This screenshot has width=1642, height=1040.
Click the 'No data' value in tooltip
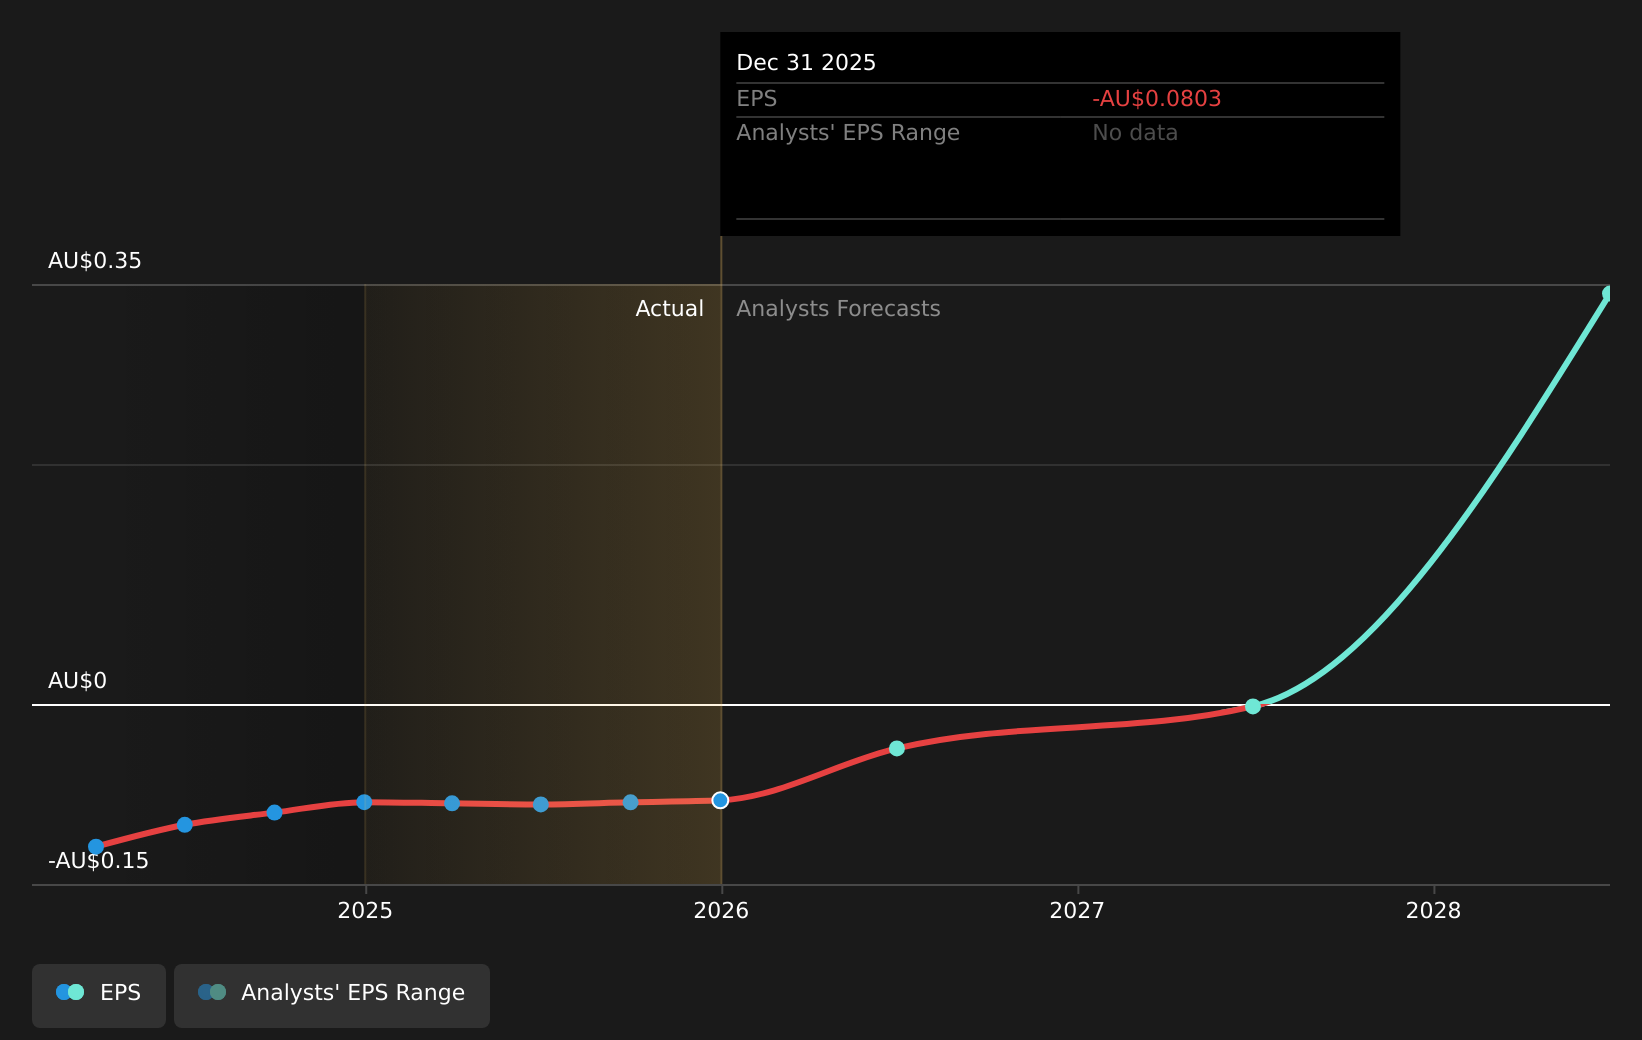pos(1135,133)
